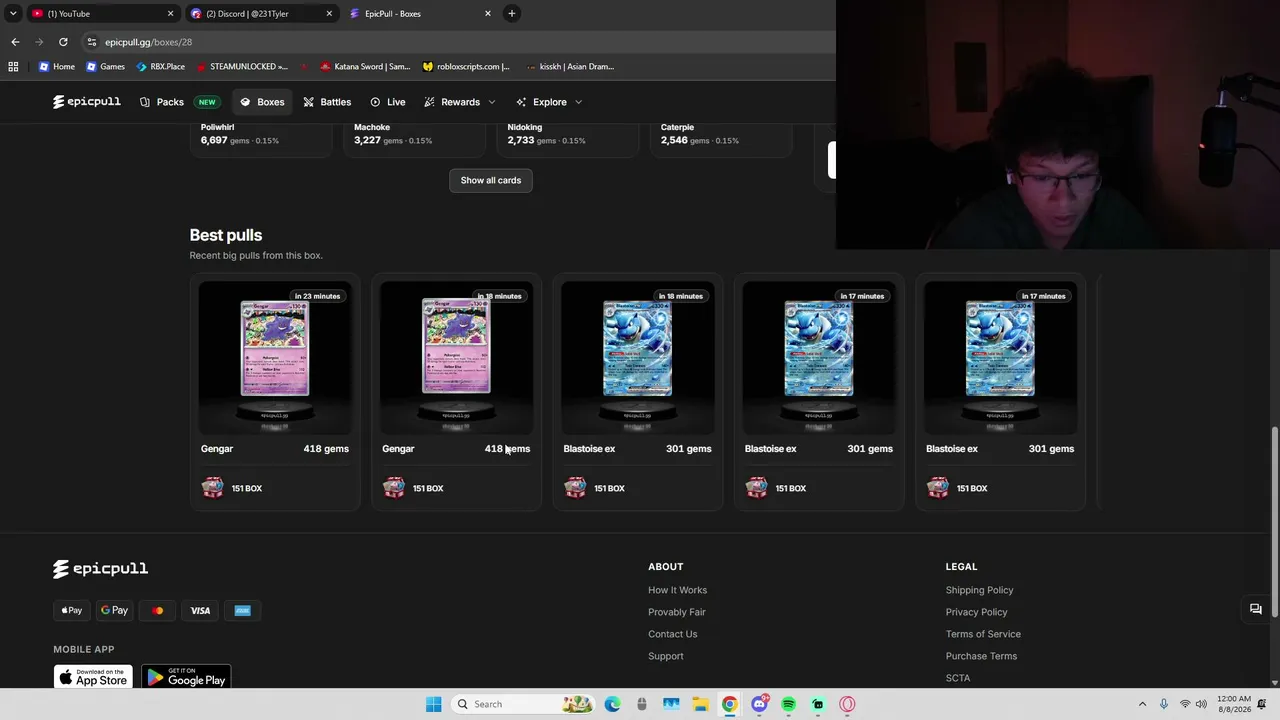Show hidden system tray icons

[x=1142, y=704]
